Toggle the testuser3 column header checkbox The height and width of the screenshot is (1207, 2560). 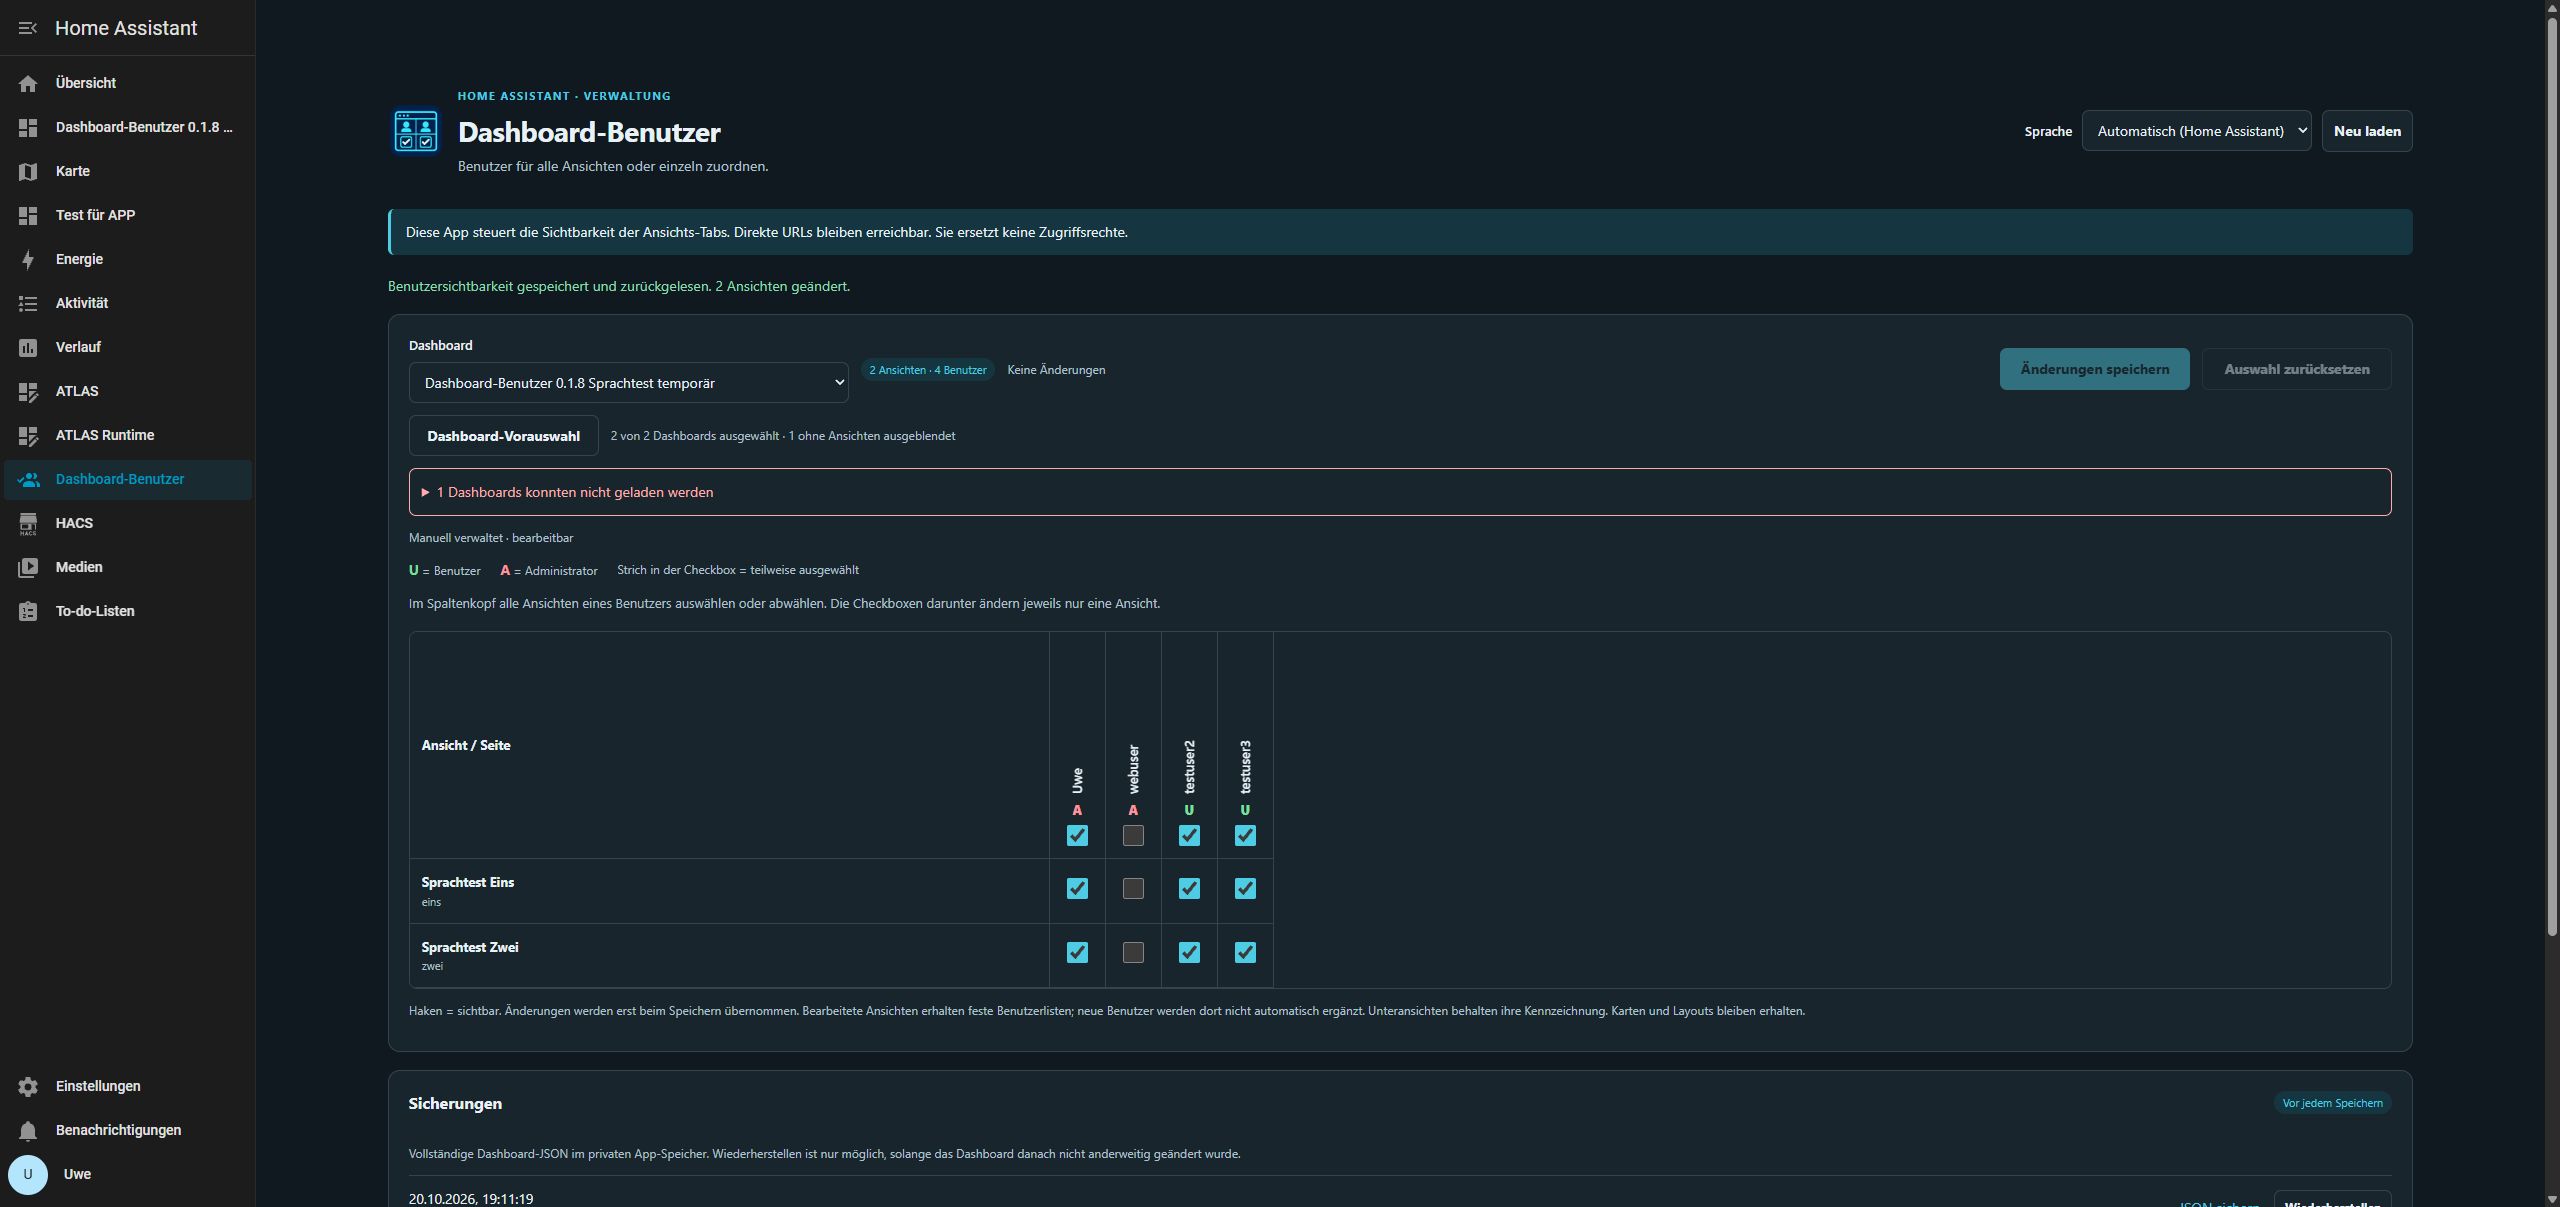coord(1245,835)
